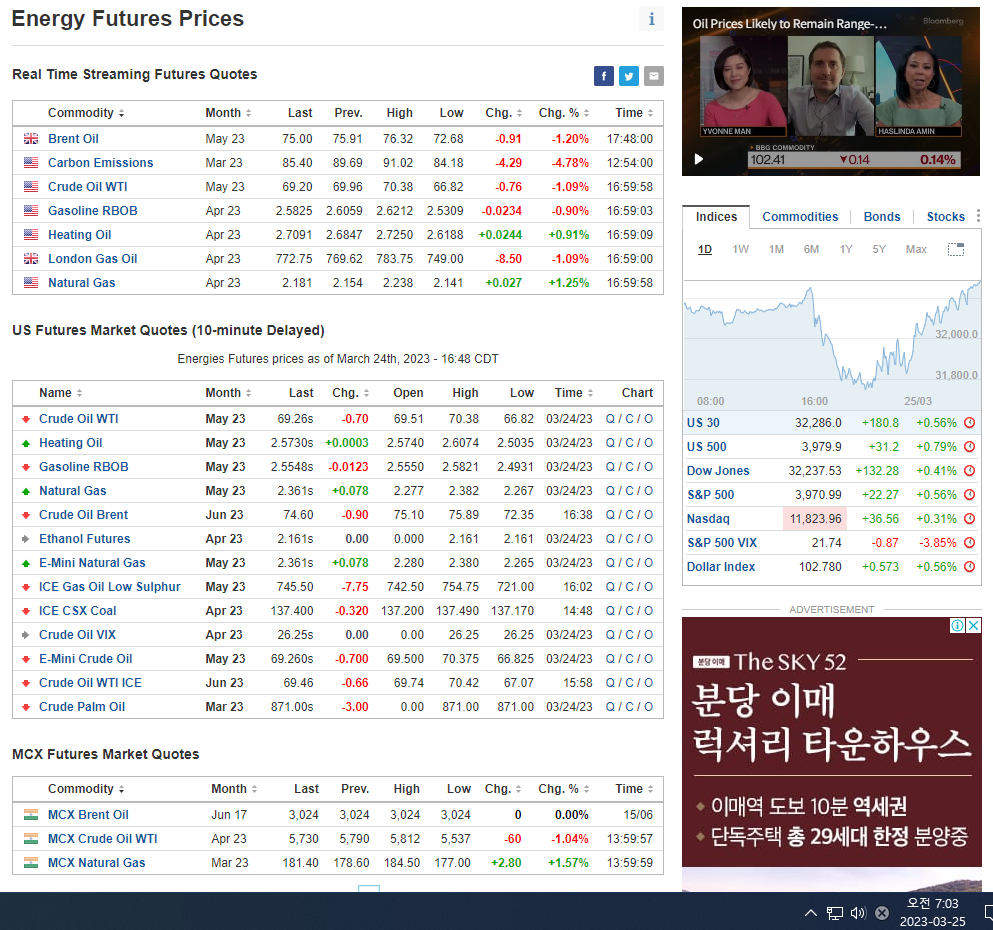
Task: Click the info icon beside Energy Futures Prices
Action: pos(651,19)
